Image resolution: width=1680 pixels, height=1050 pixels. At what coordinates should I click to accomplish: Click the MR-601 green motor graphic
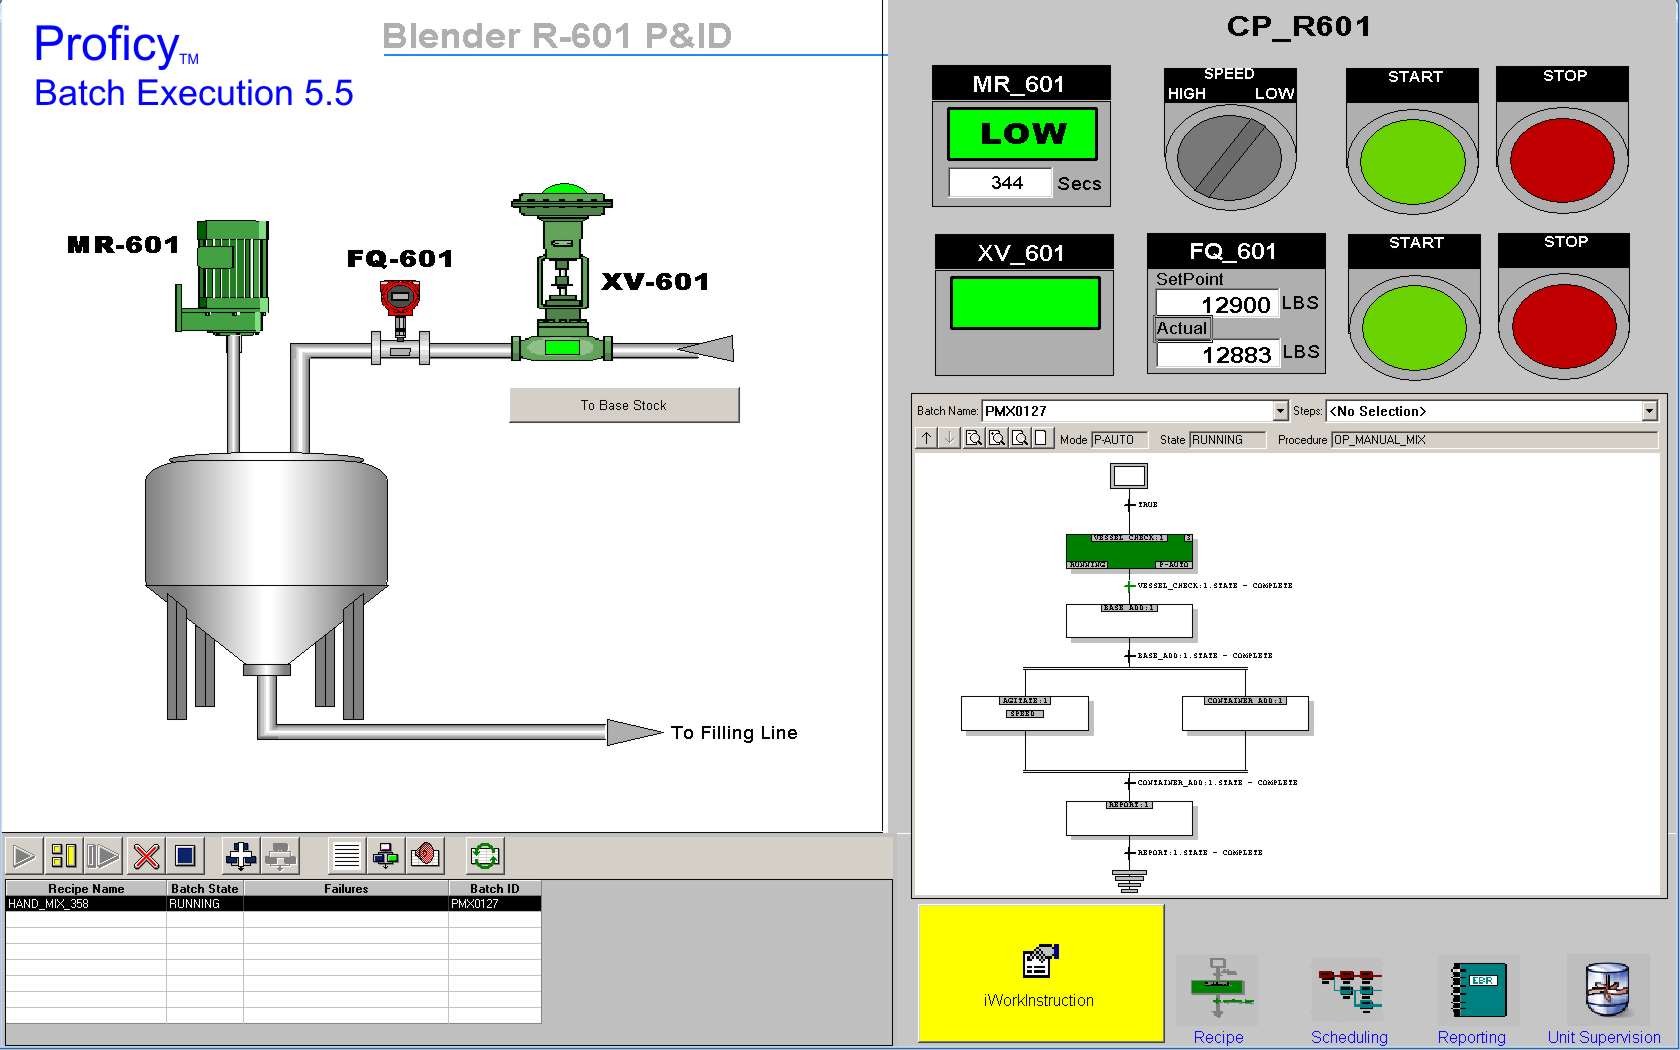click(x=223, y=276)
